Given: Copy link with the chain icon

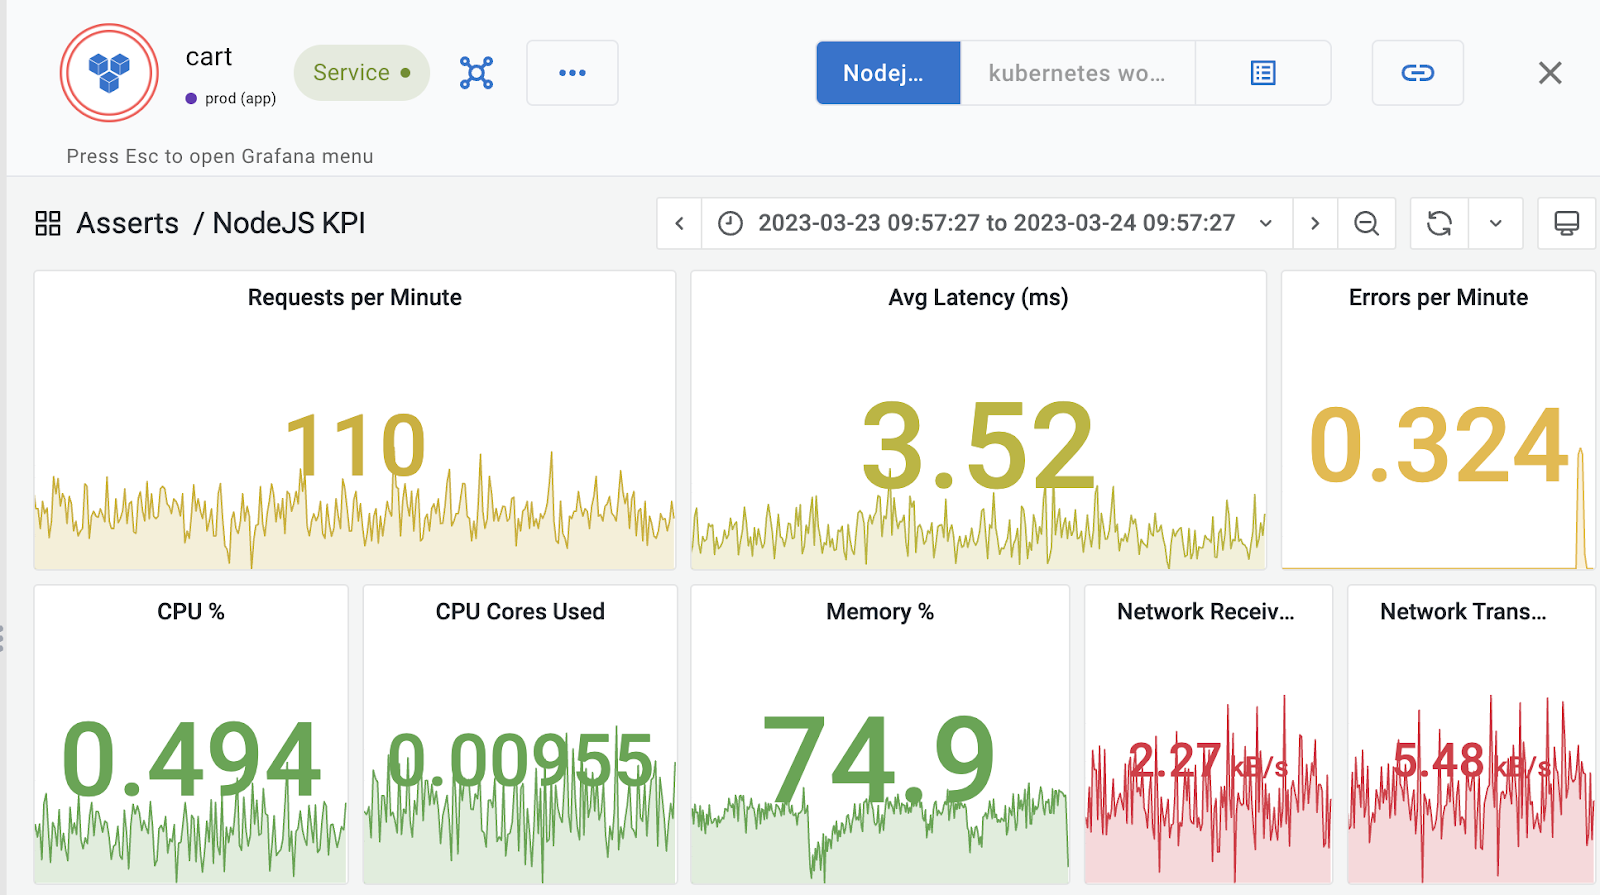Looking at the screenshot, I should (x=1417, y=73).
